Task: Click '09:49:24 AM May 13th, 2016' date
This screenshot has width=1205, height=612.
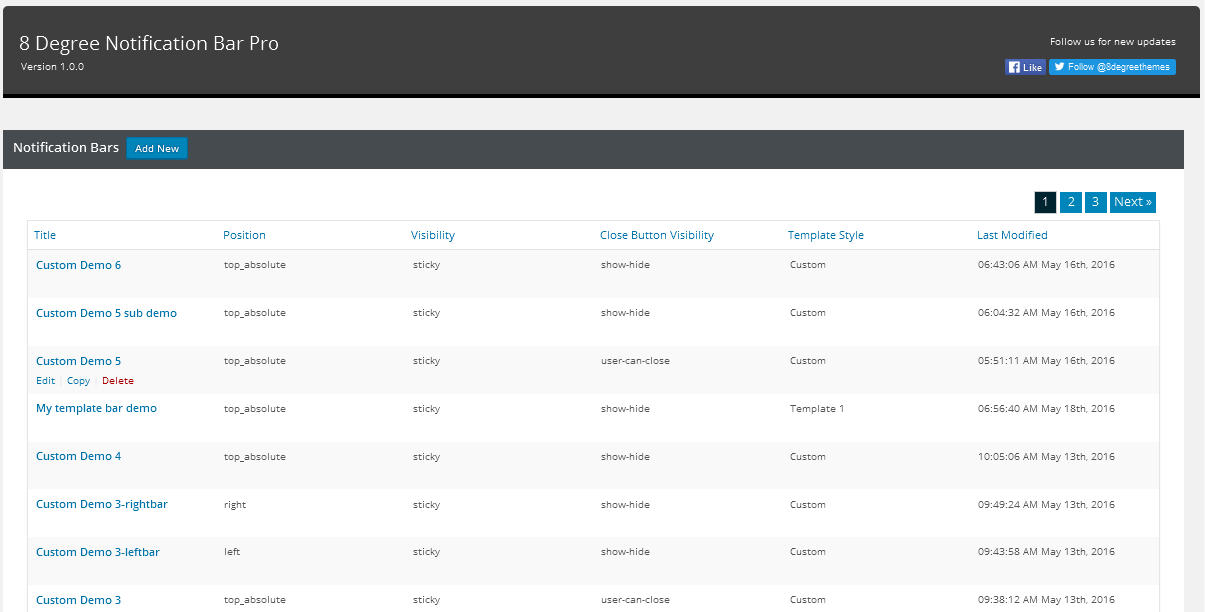Action: pyautogui.click(x=1046, y=505)
